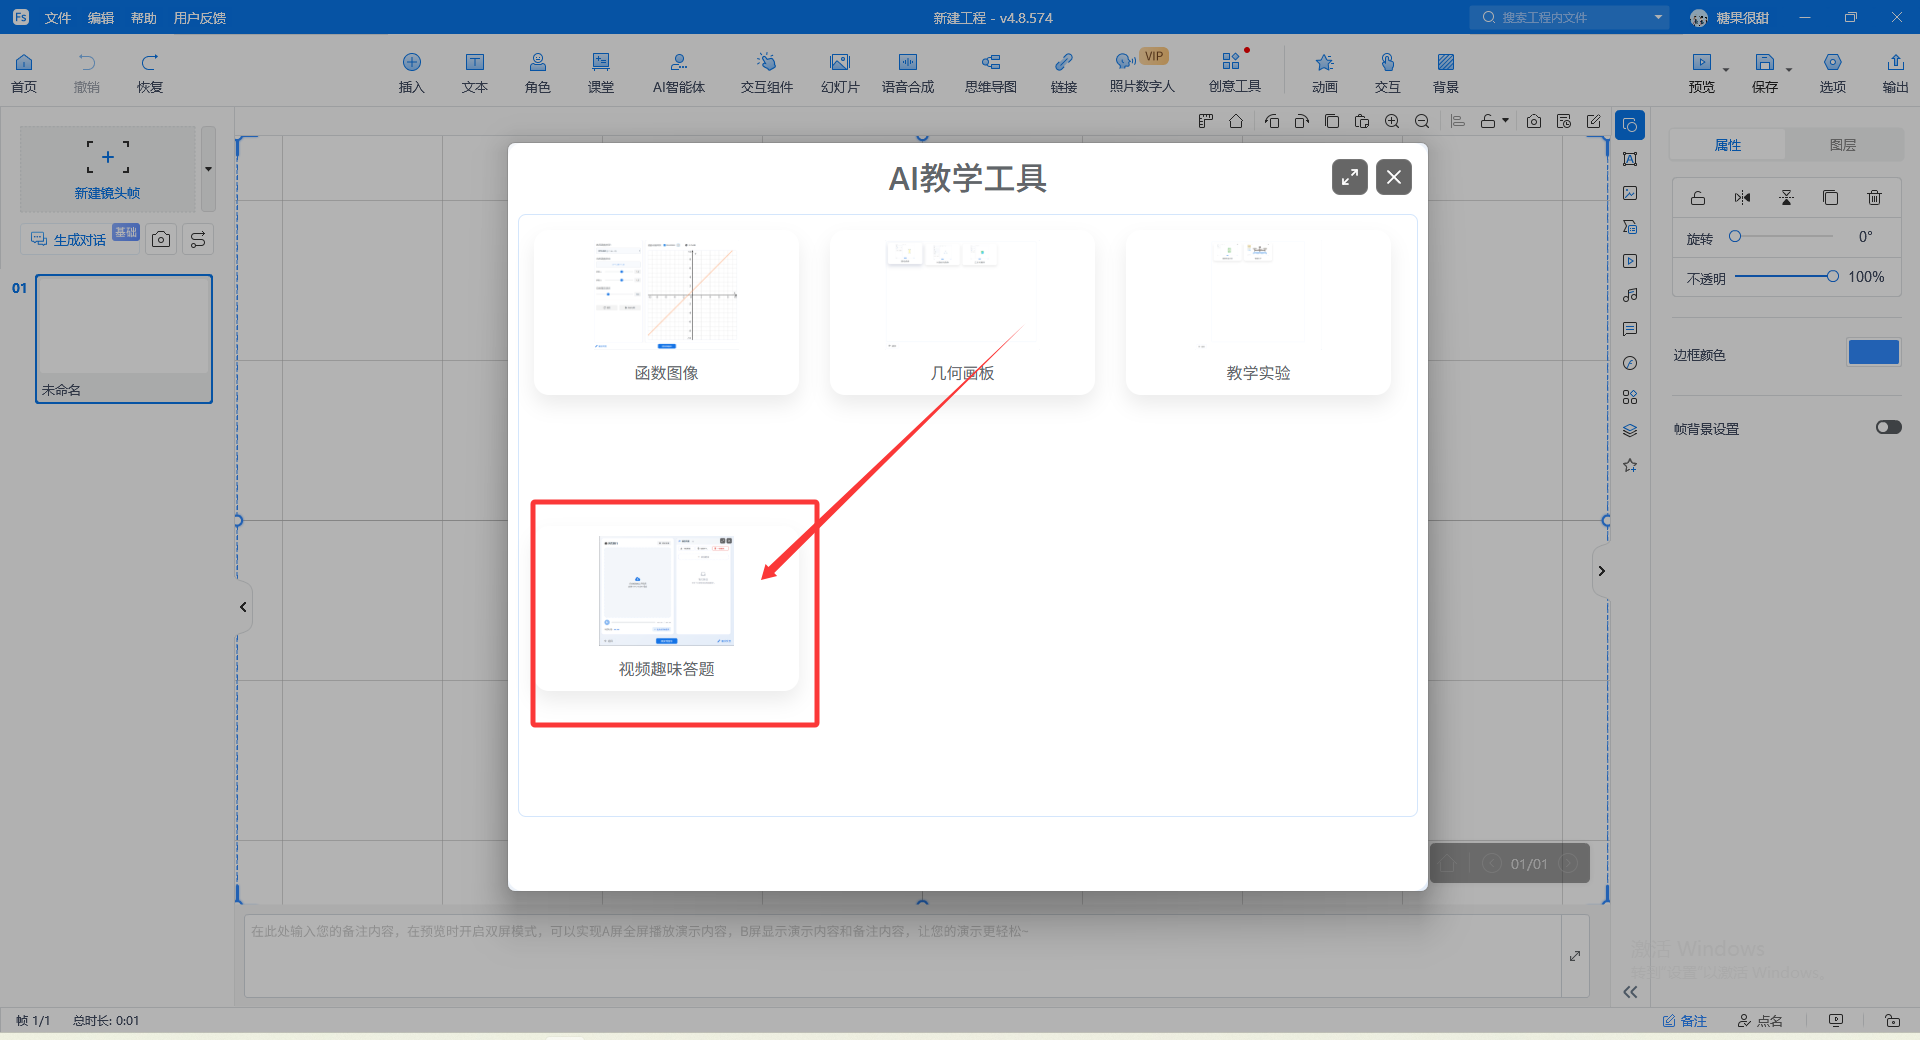
Task: Select the 照片数字人 VIP tool
Action: point(1141,72)
